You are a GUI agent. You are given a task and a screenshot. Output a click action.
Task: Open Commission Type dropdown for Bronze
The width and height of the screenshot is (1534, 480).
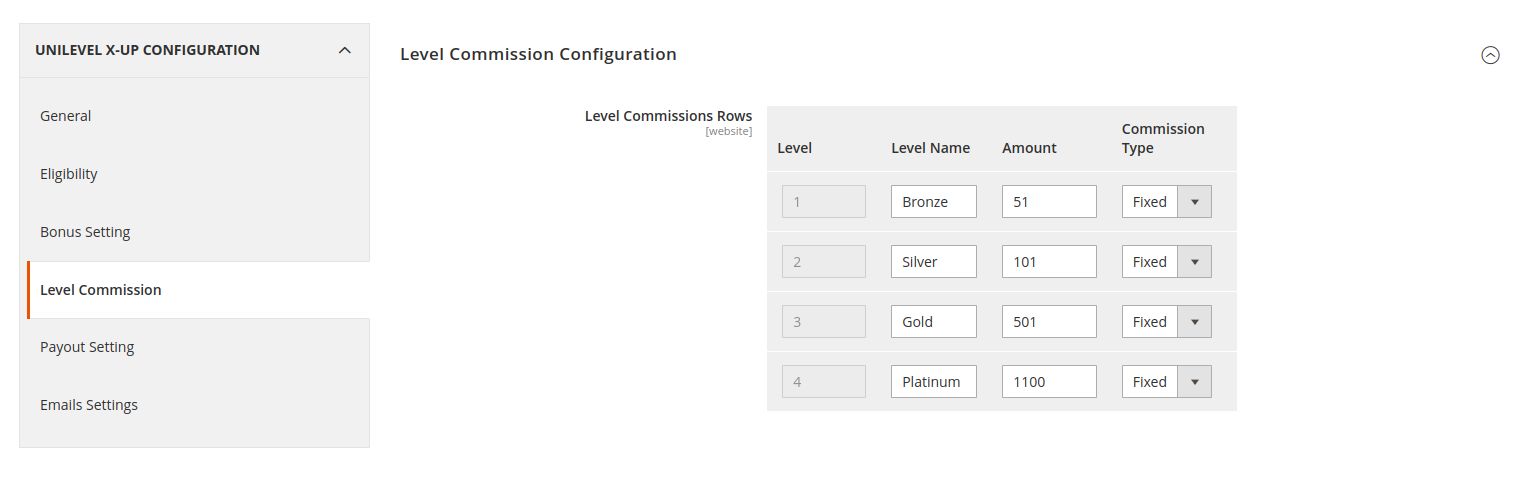(1166, 202)
